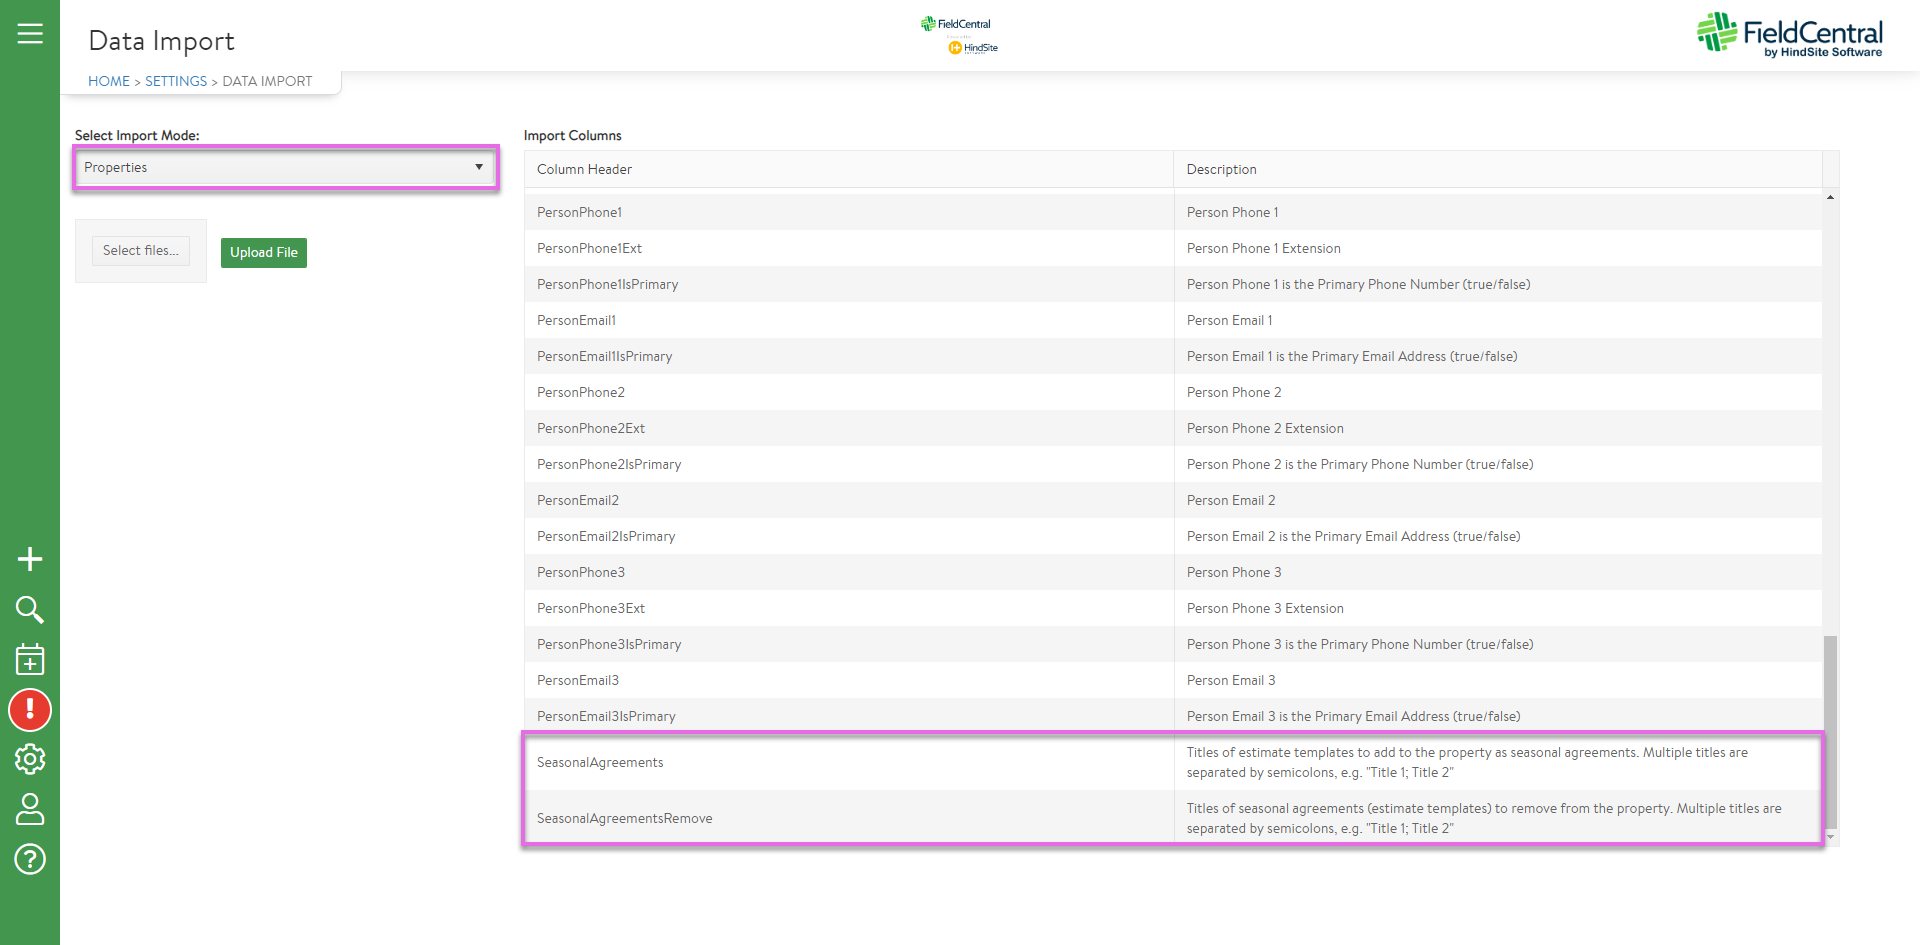
Task: Click description 'Person Phone 2'
Action: pos(1234,392)
